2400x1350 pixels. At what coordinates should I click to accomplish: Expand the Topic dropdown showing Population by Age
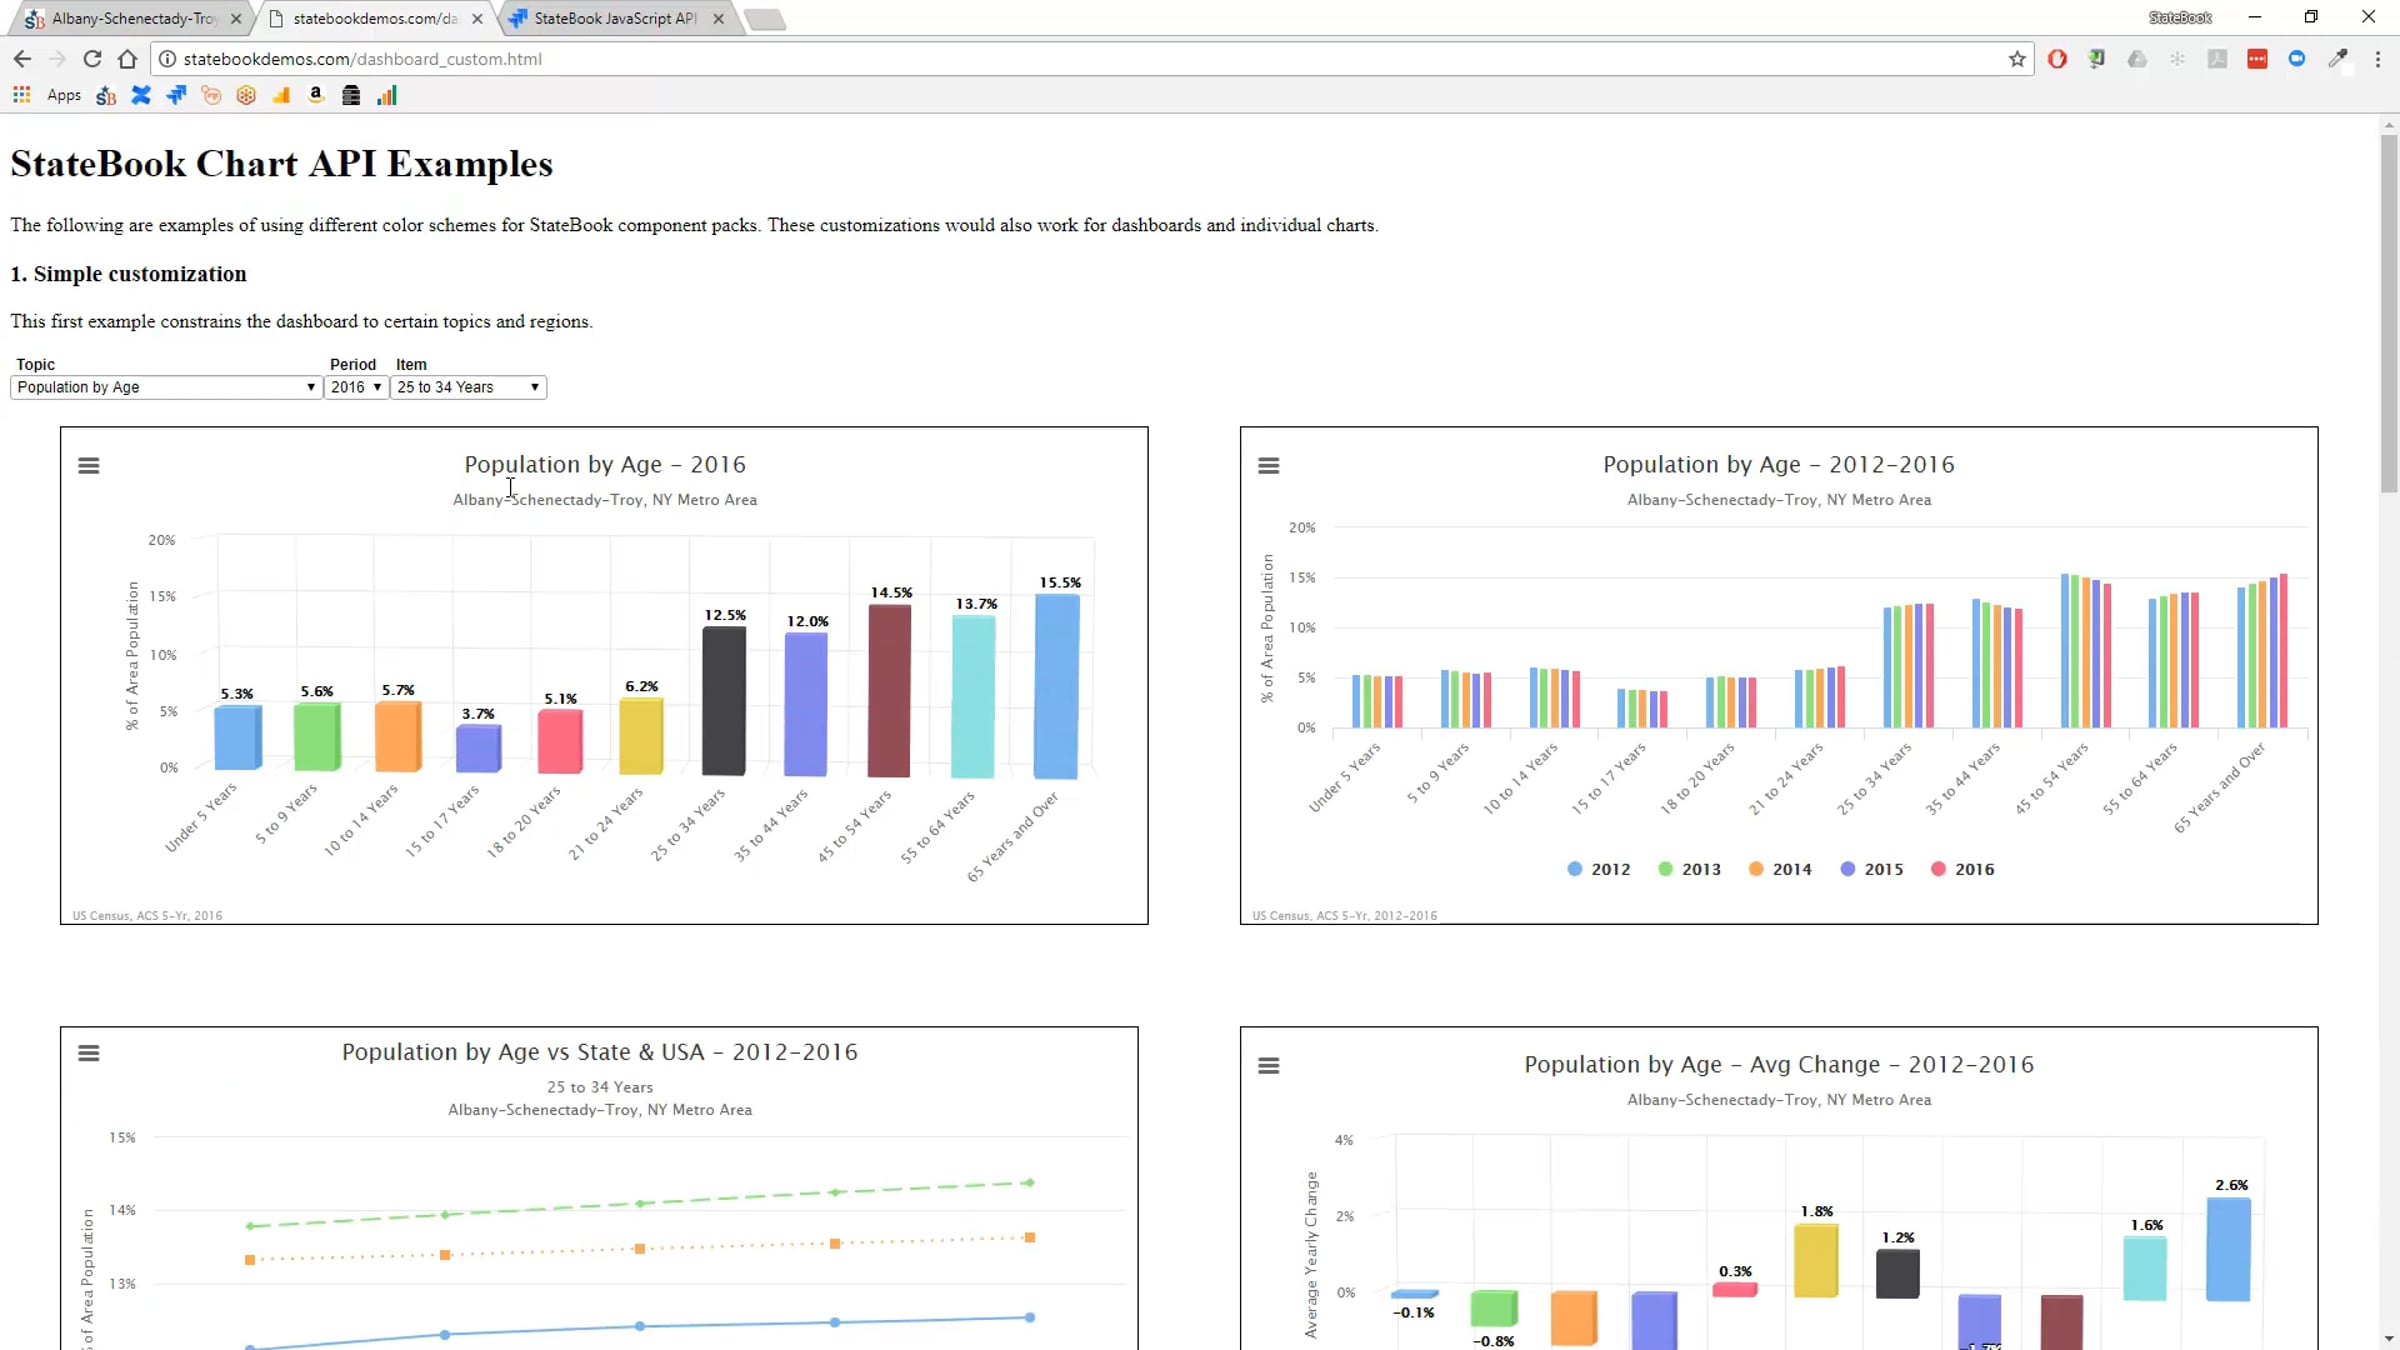pyautogui.click(x=166, y=387)
